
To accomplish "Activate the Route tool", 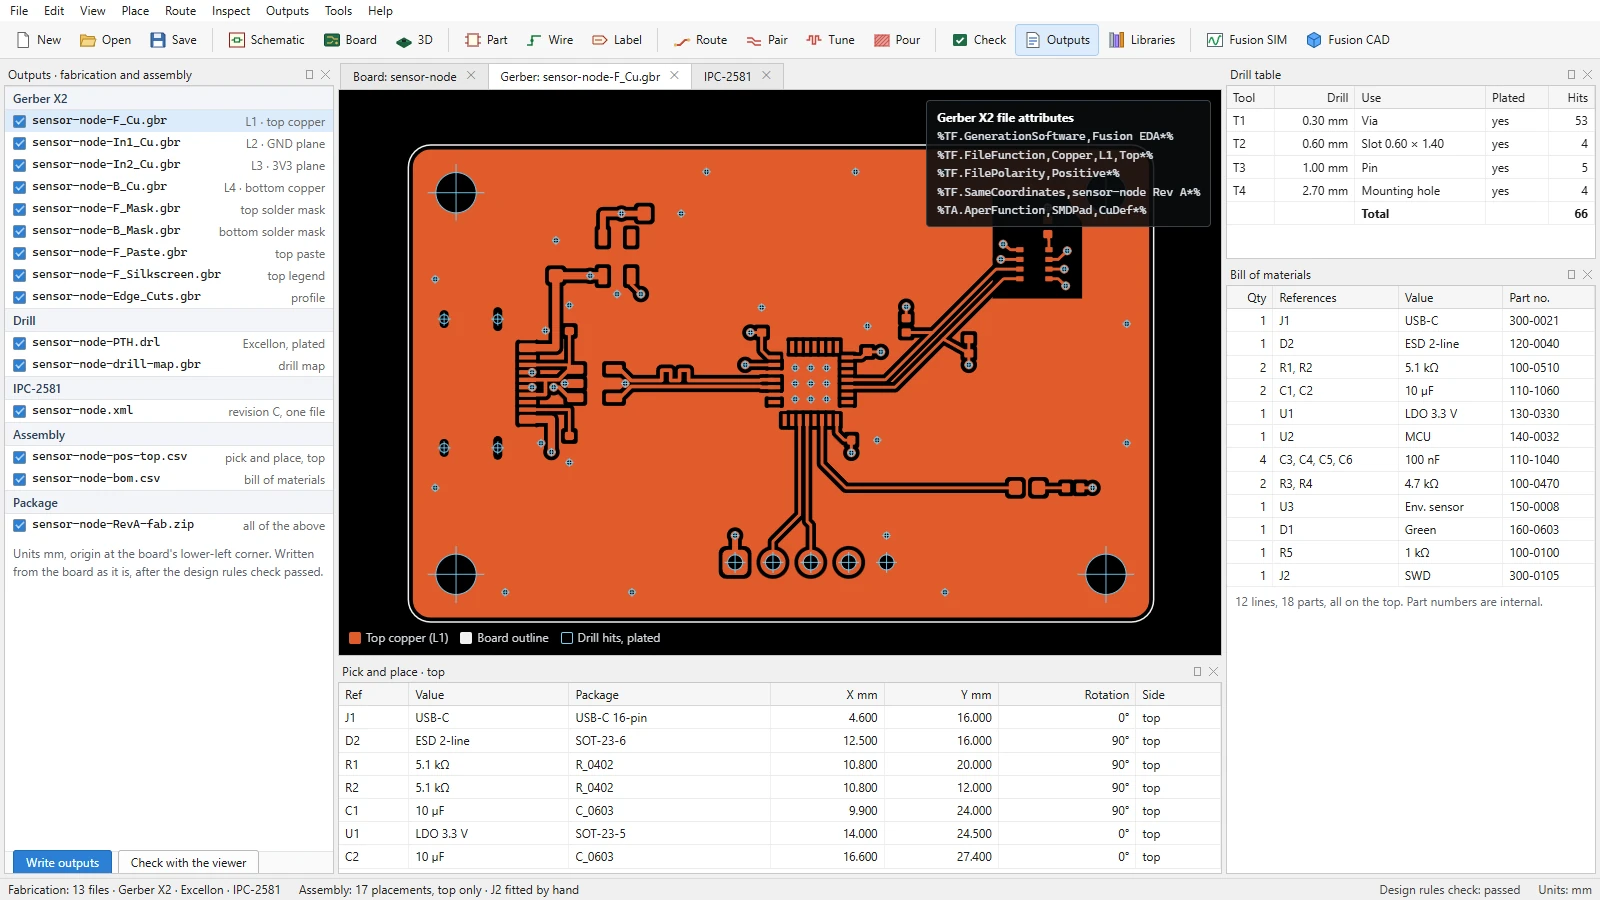I will tap(700, 40).
